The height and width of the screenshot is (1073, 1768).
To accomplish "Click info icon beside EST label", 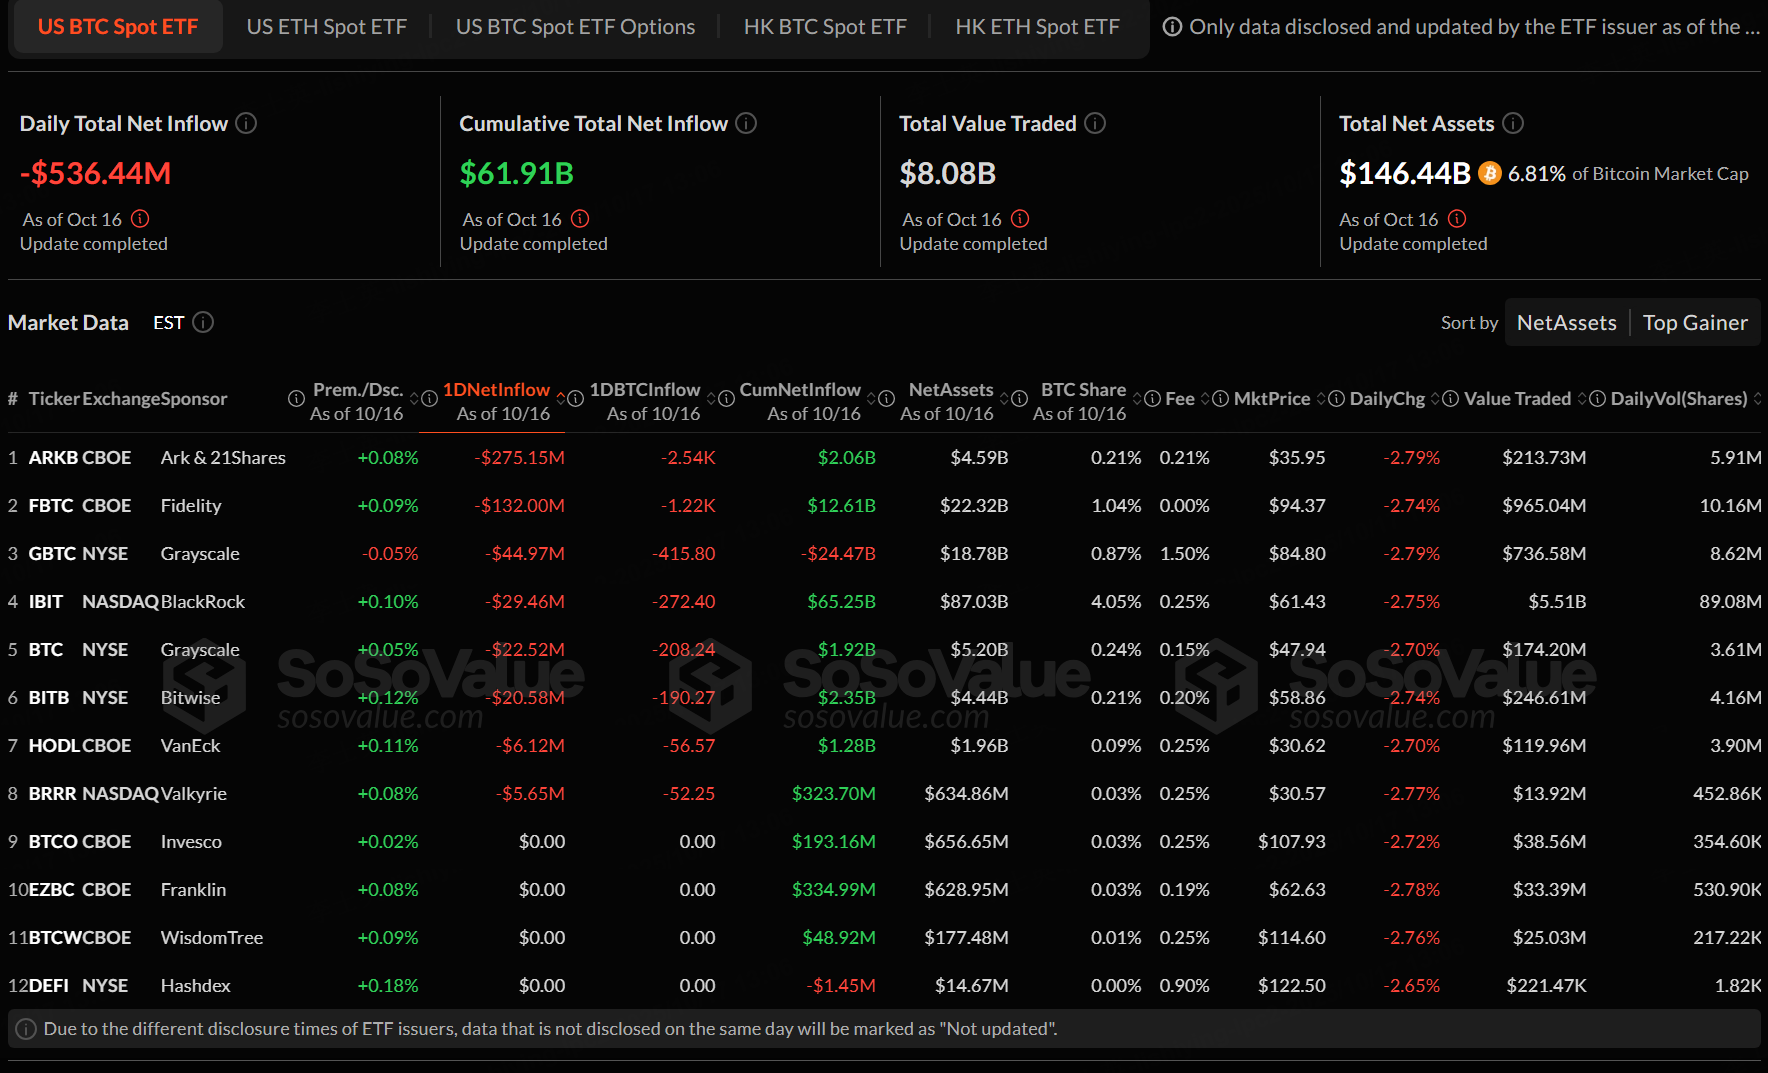I will pos(203,322).
